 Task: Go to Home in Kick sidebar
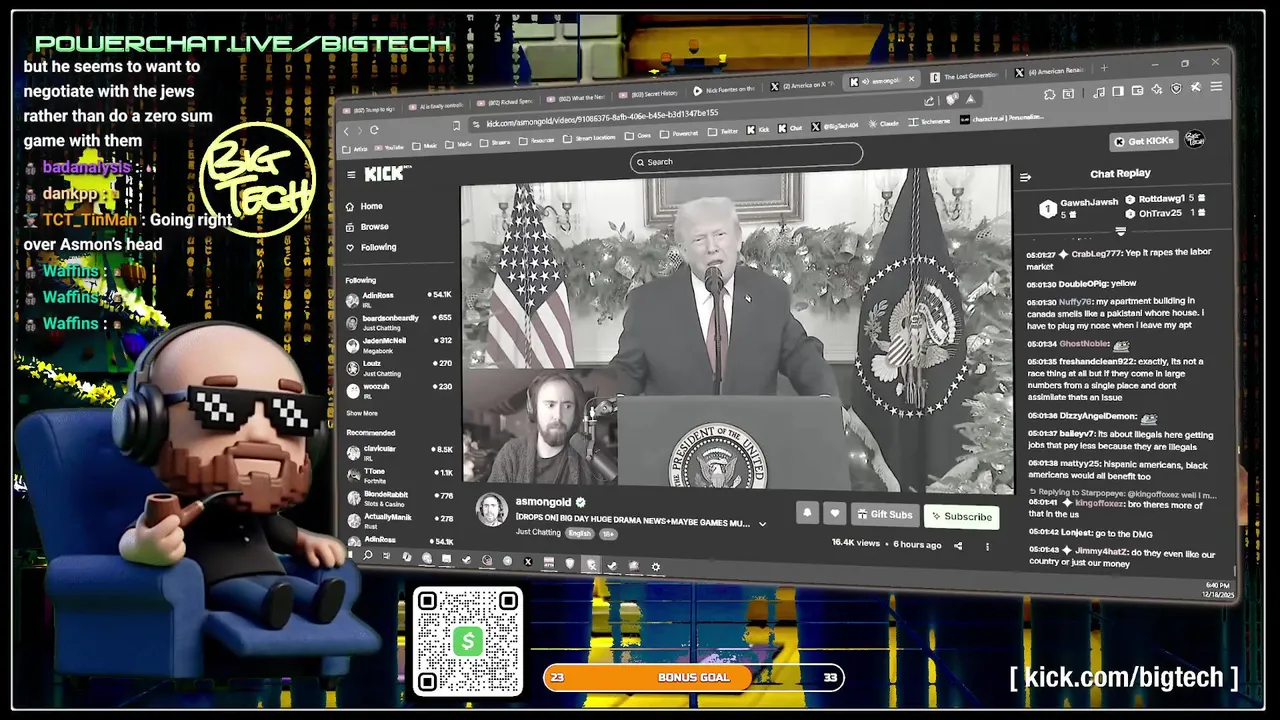(x=364, y=206)
